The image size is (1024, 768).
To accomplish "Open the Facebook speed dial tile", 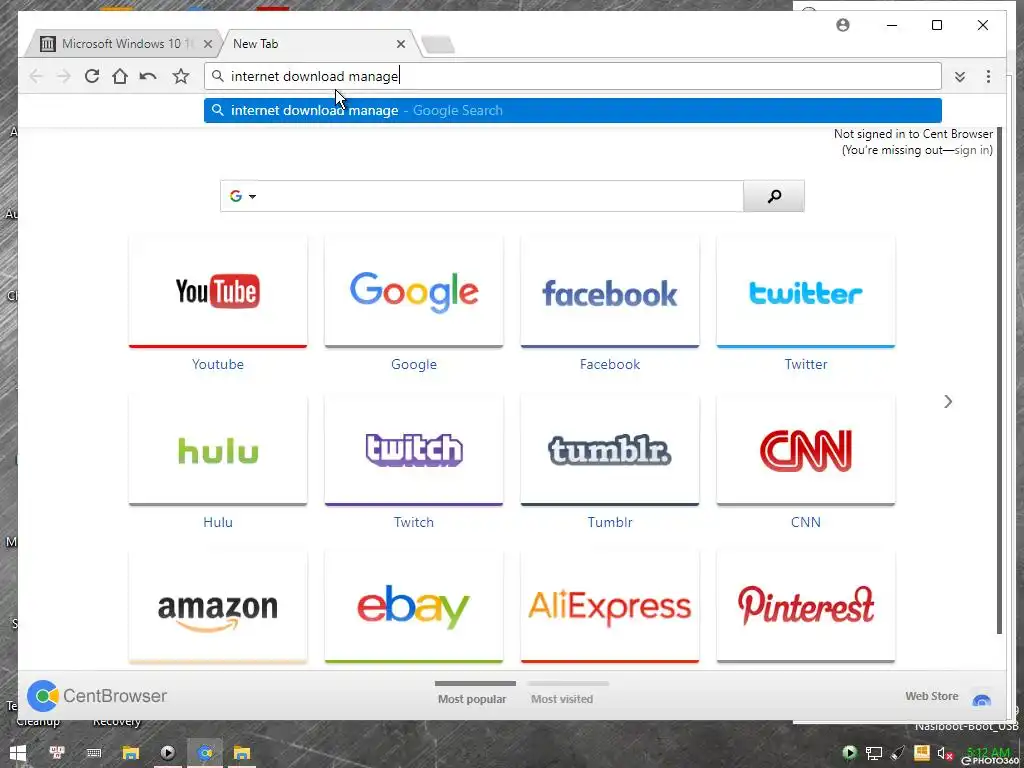I will [x=610, y=291].
